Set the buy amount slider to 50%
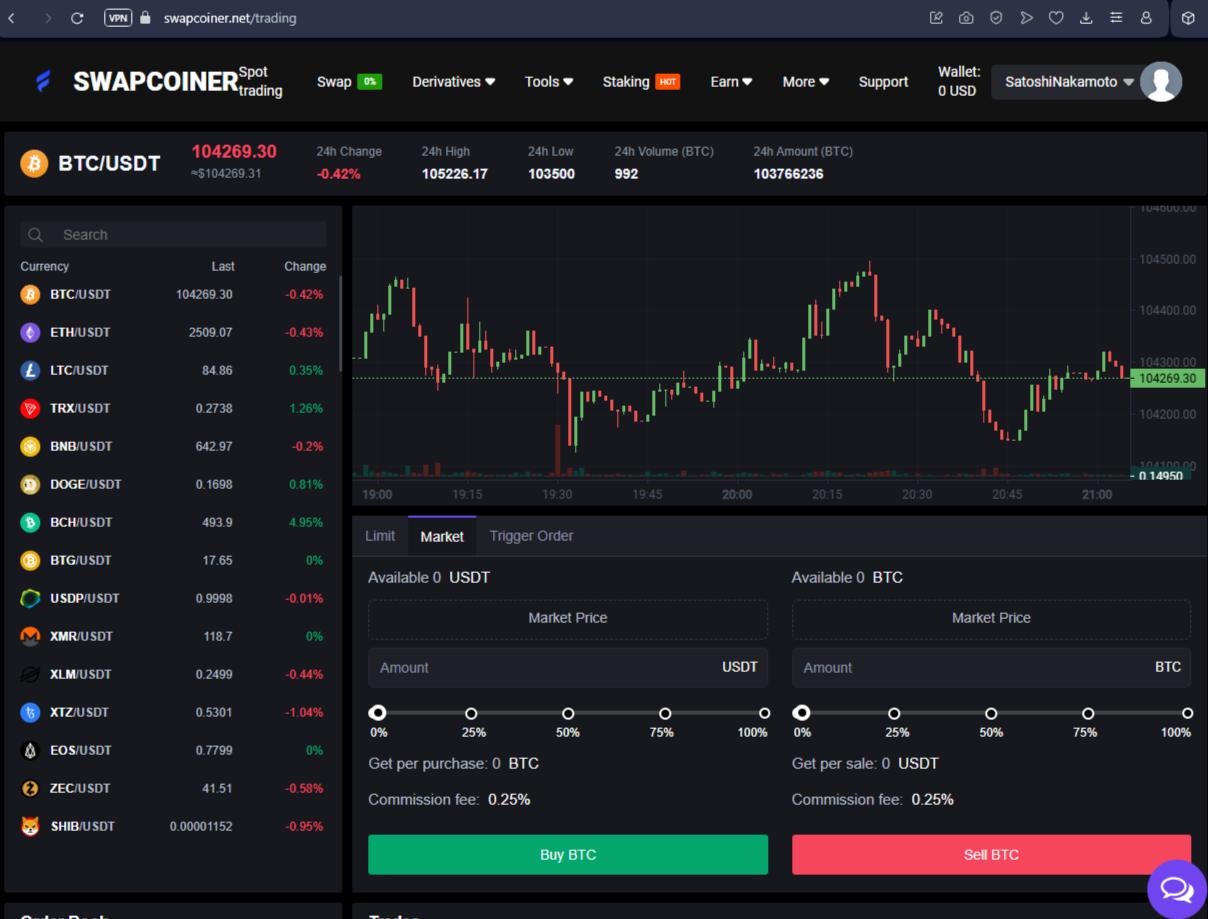The width and height of the screenshot is (1208, 919). (567, 712)
